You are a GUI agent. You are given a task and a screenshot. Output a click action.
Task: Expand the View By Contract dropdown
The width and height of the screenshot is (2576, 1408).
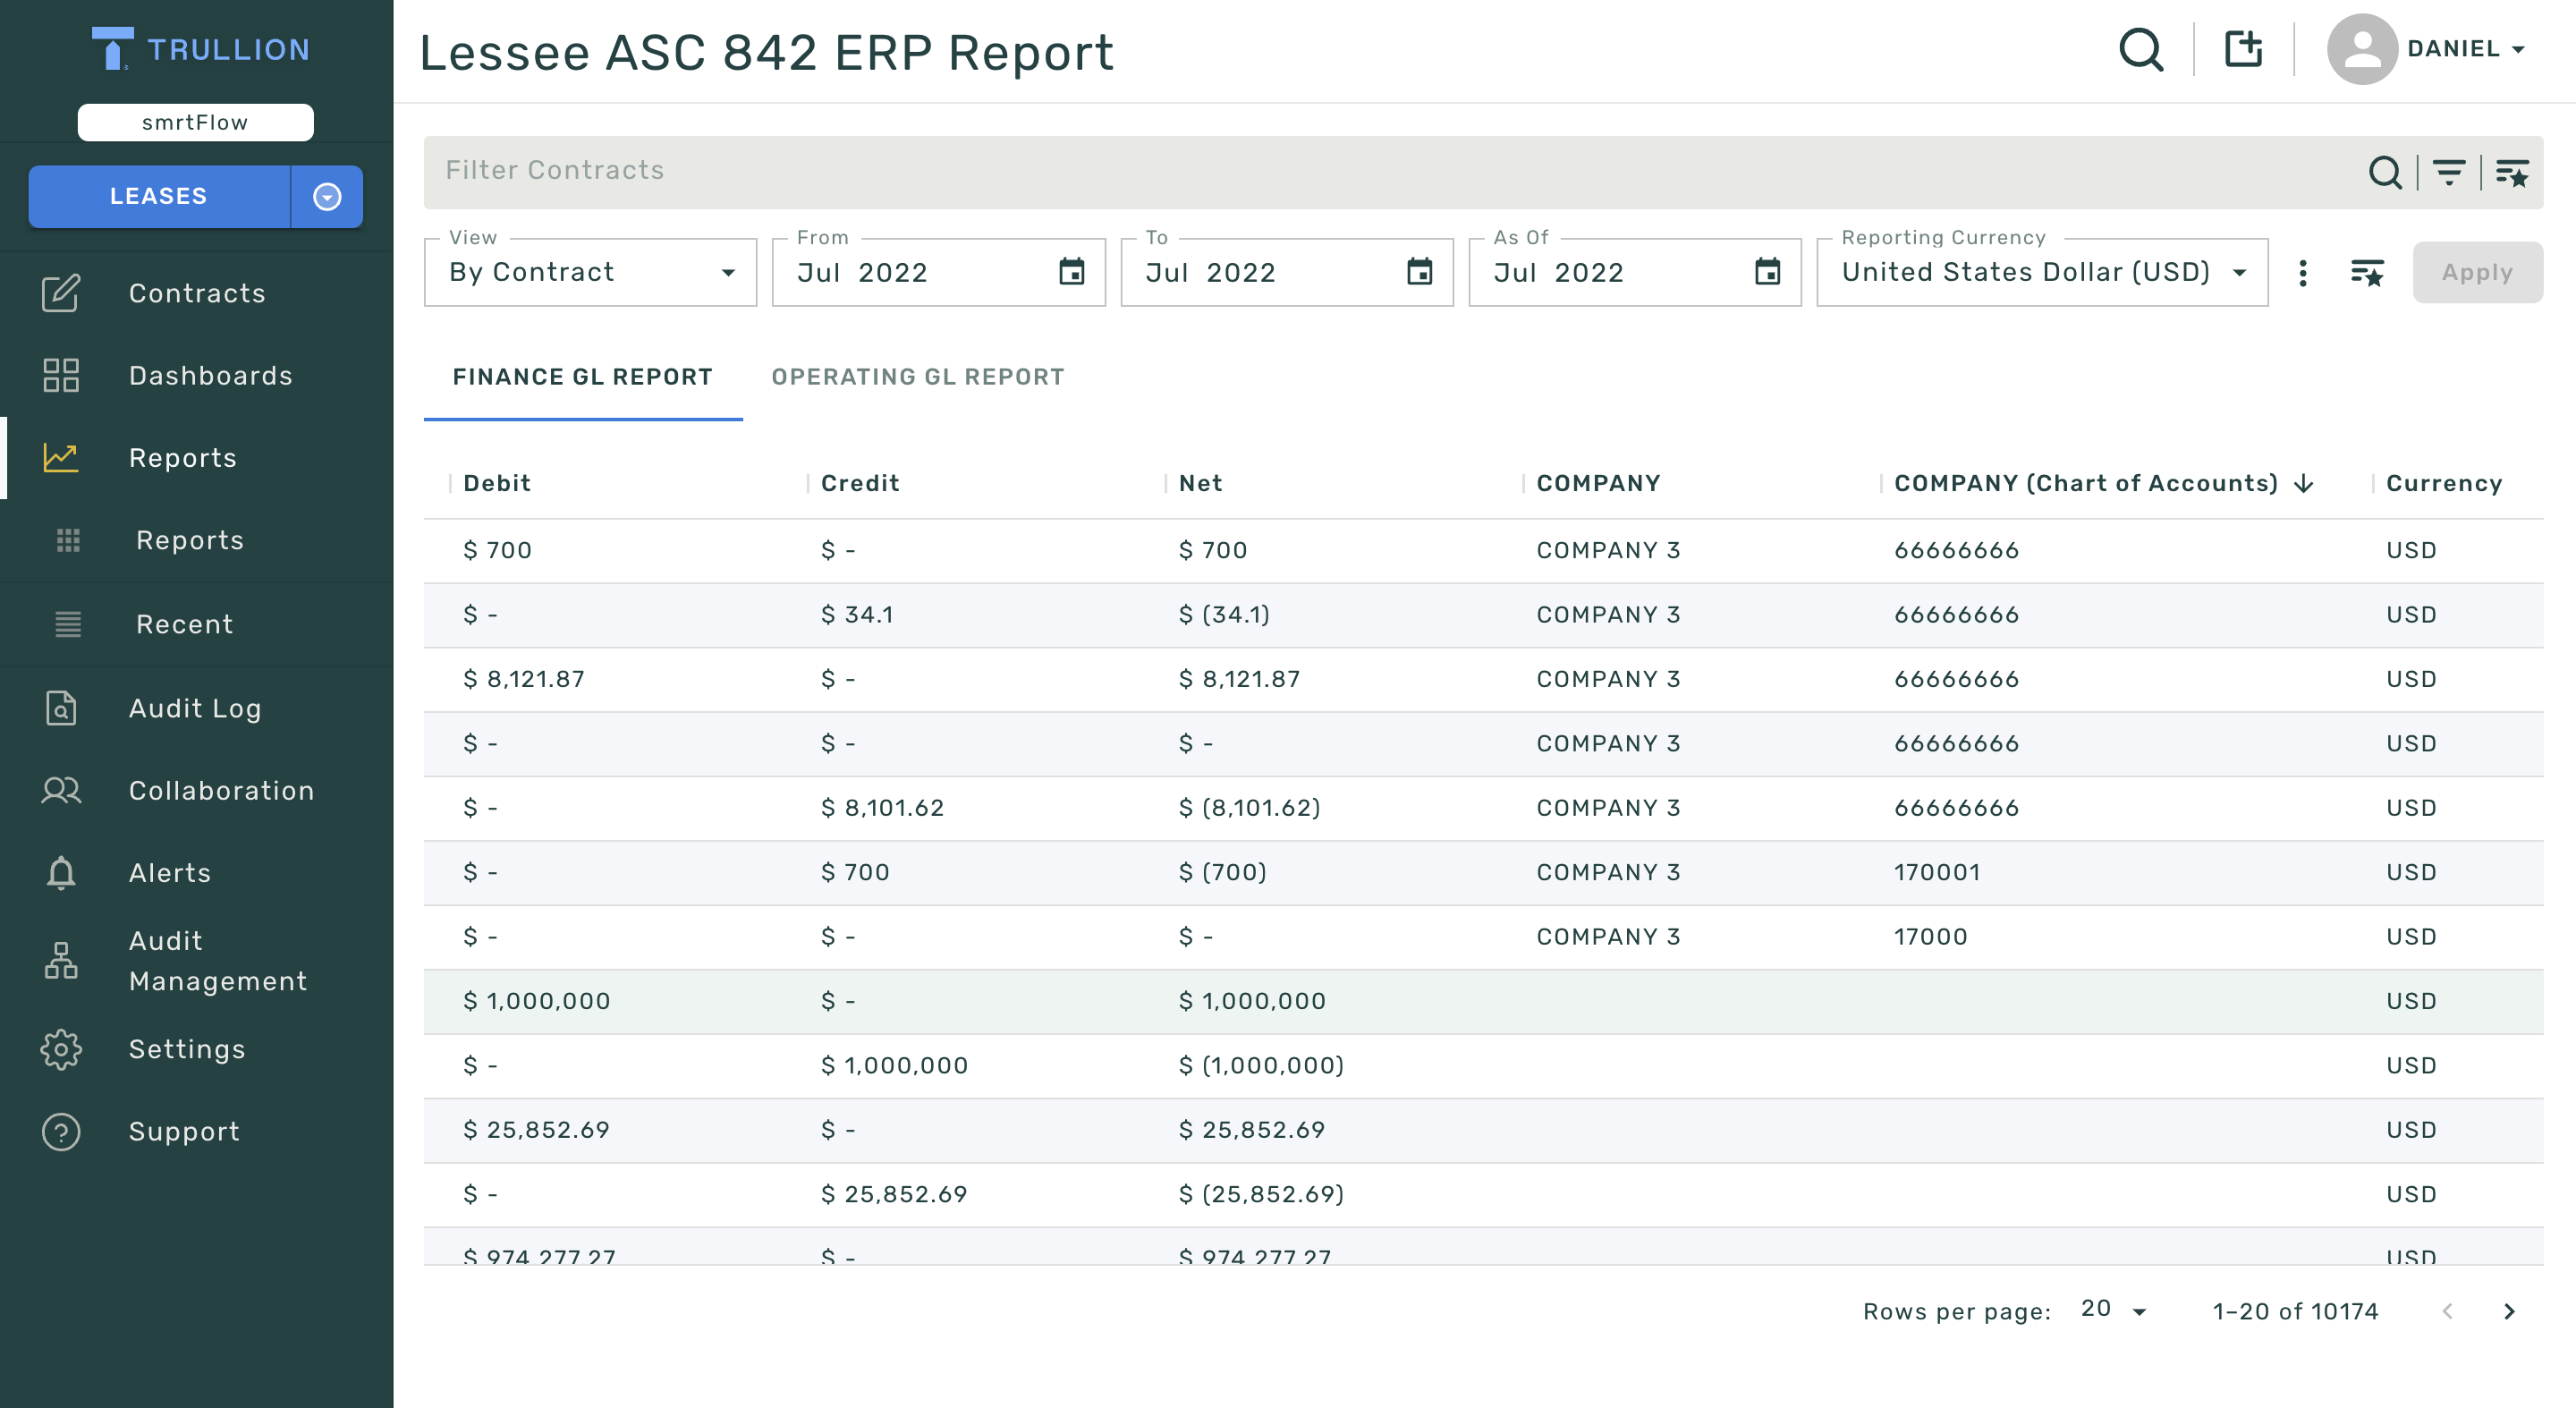[590, 272]
